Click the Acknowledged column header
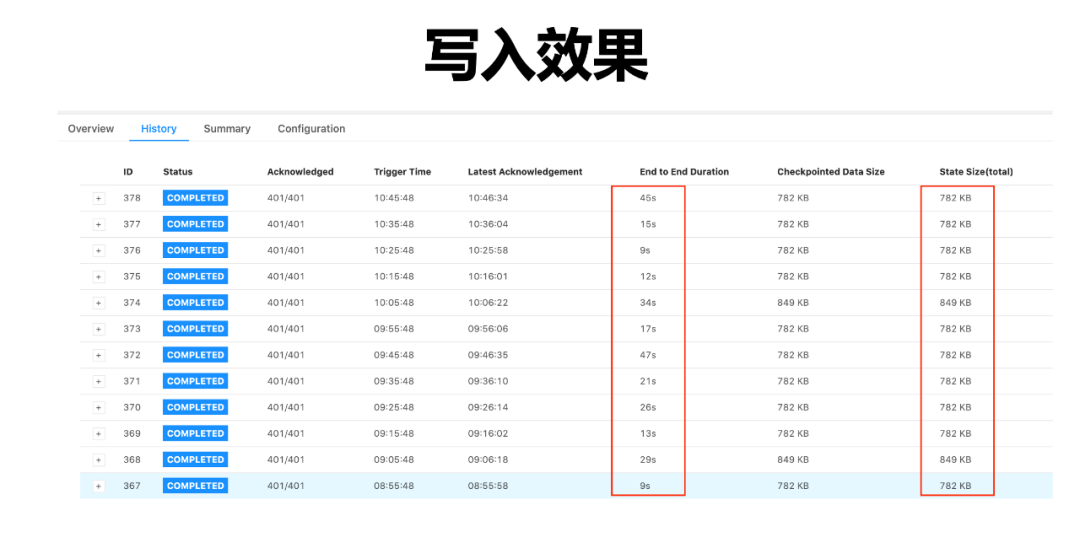Viewport: 1080px width, 548px height. (300, 172)
